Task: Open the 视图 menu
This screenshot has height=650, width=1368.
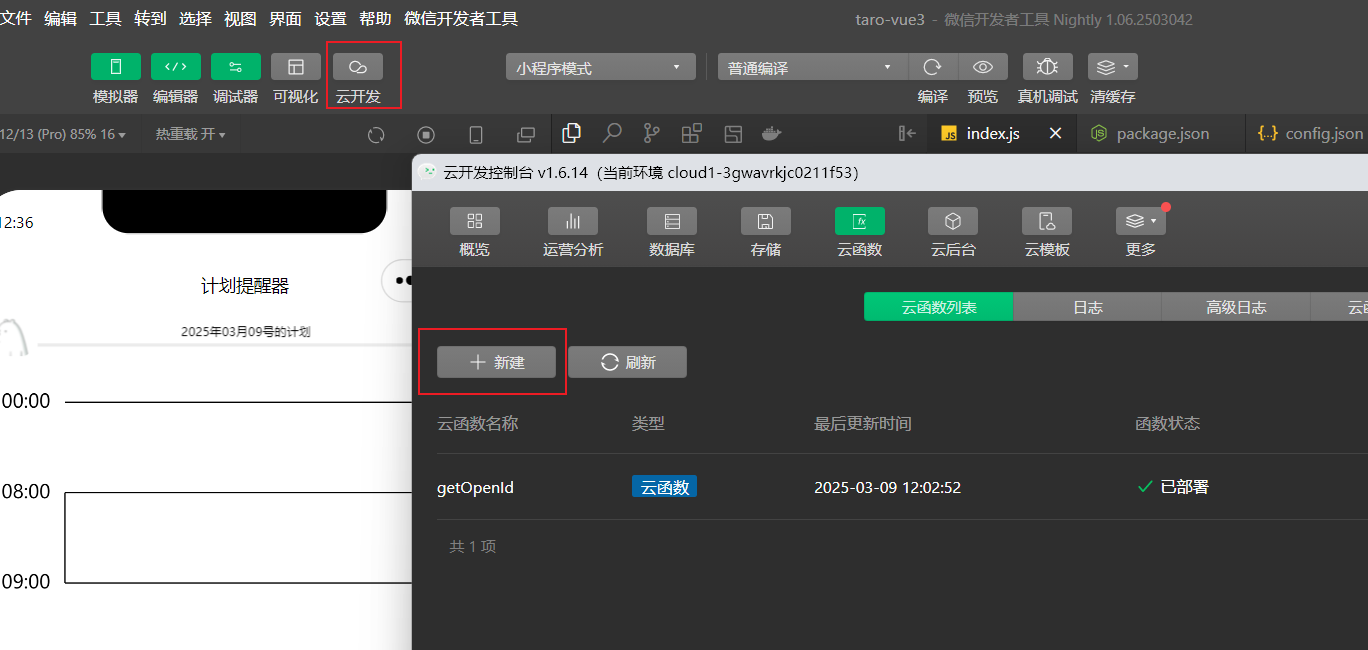Action: click(x=240, y=19)
